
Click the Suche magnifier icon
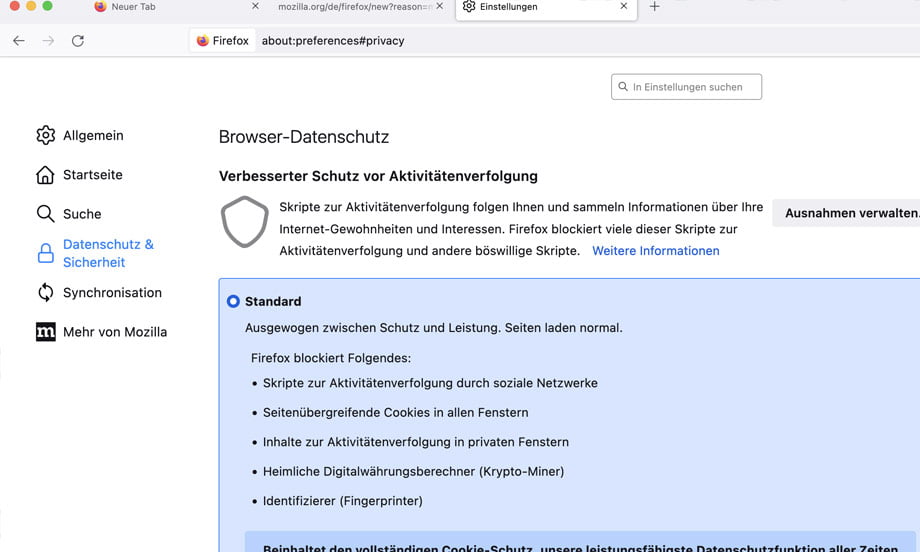click(45, 214)
